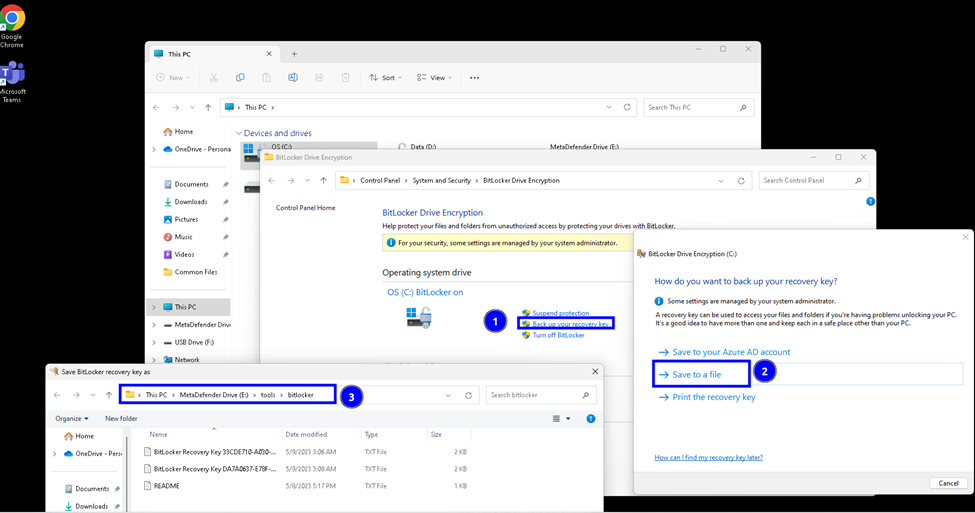Viewport: 975px width, 513px height.
Task: Open the View dropdown in This PC
Action: click(434, 78)
